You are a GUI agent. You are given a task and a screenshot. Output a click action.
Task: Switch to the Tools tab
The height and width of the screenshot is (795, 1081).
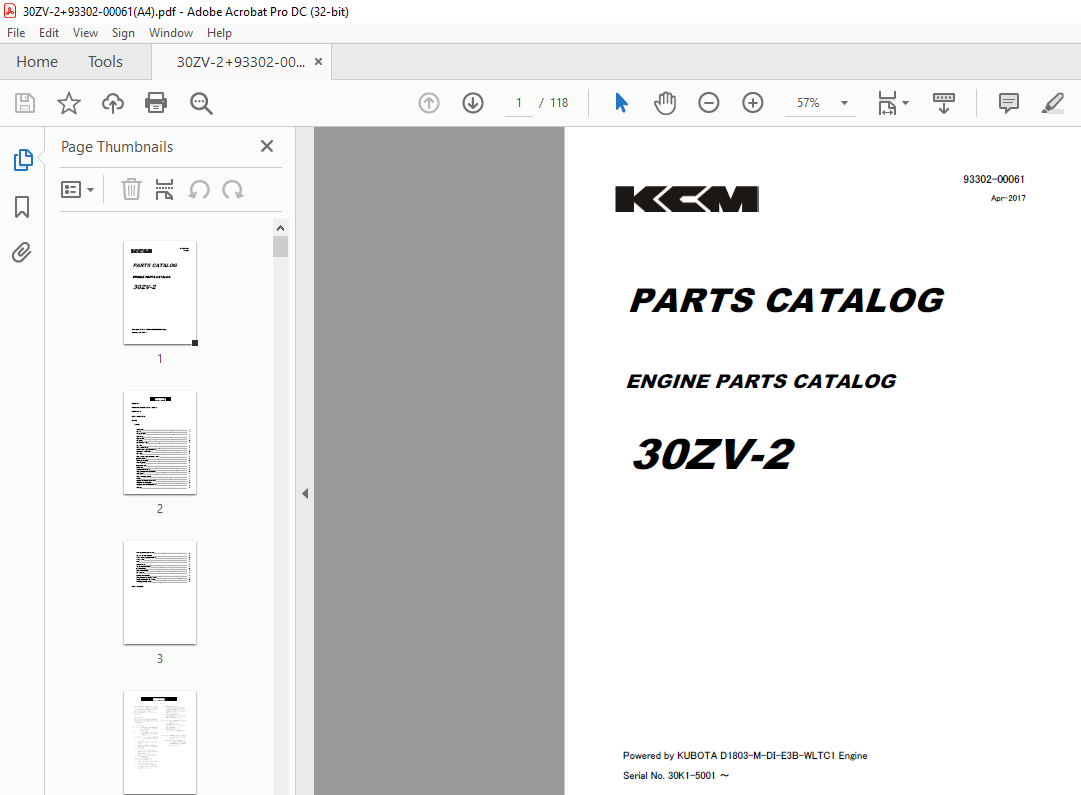(105, 62)
